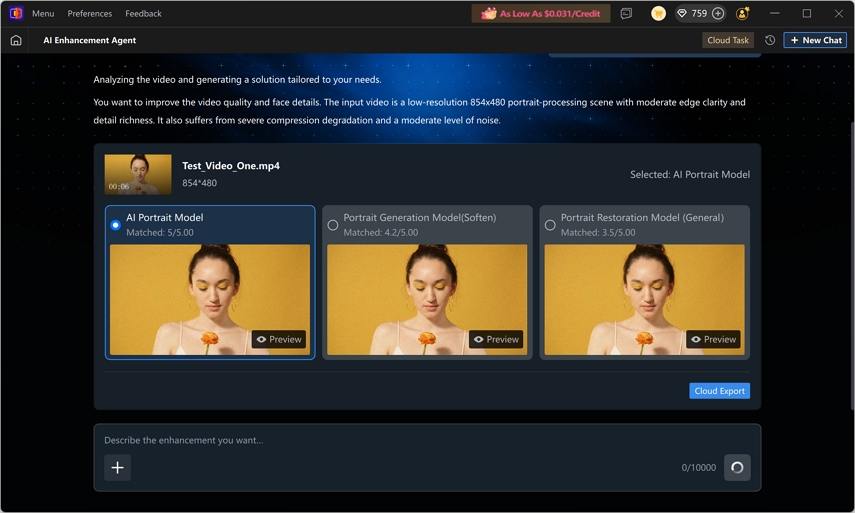Open the user account avatar icon

click(742, 14)
